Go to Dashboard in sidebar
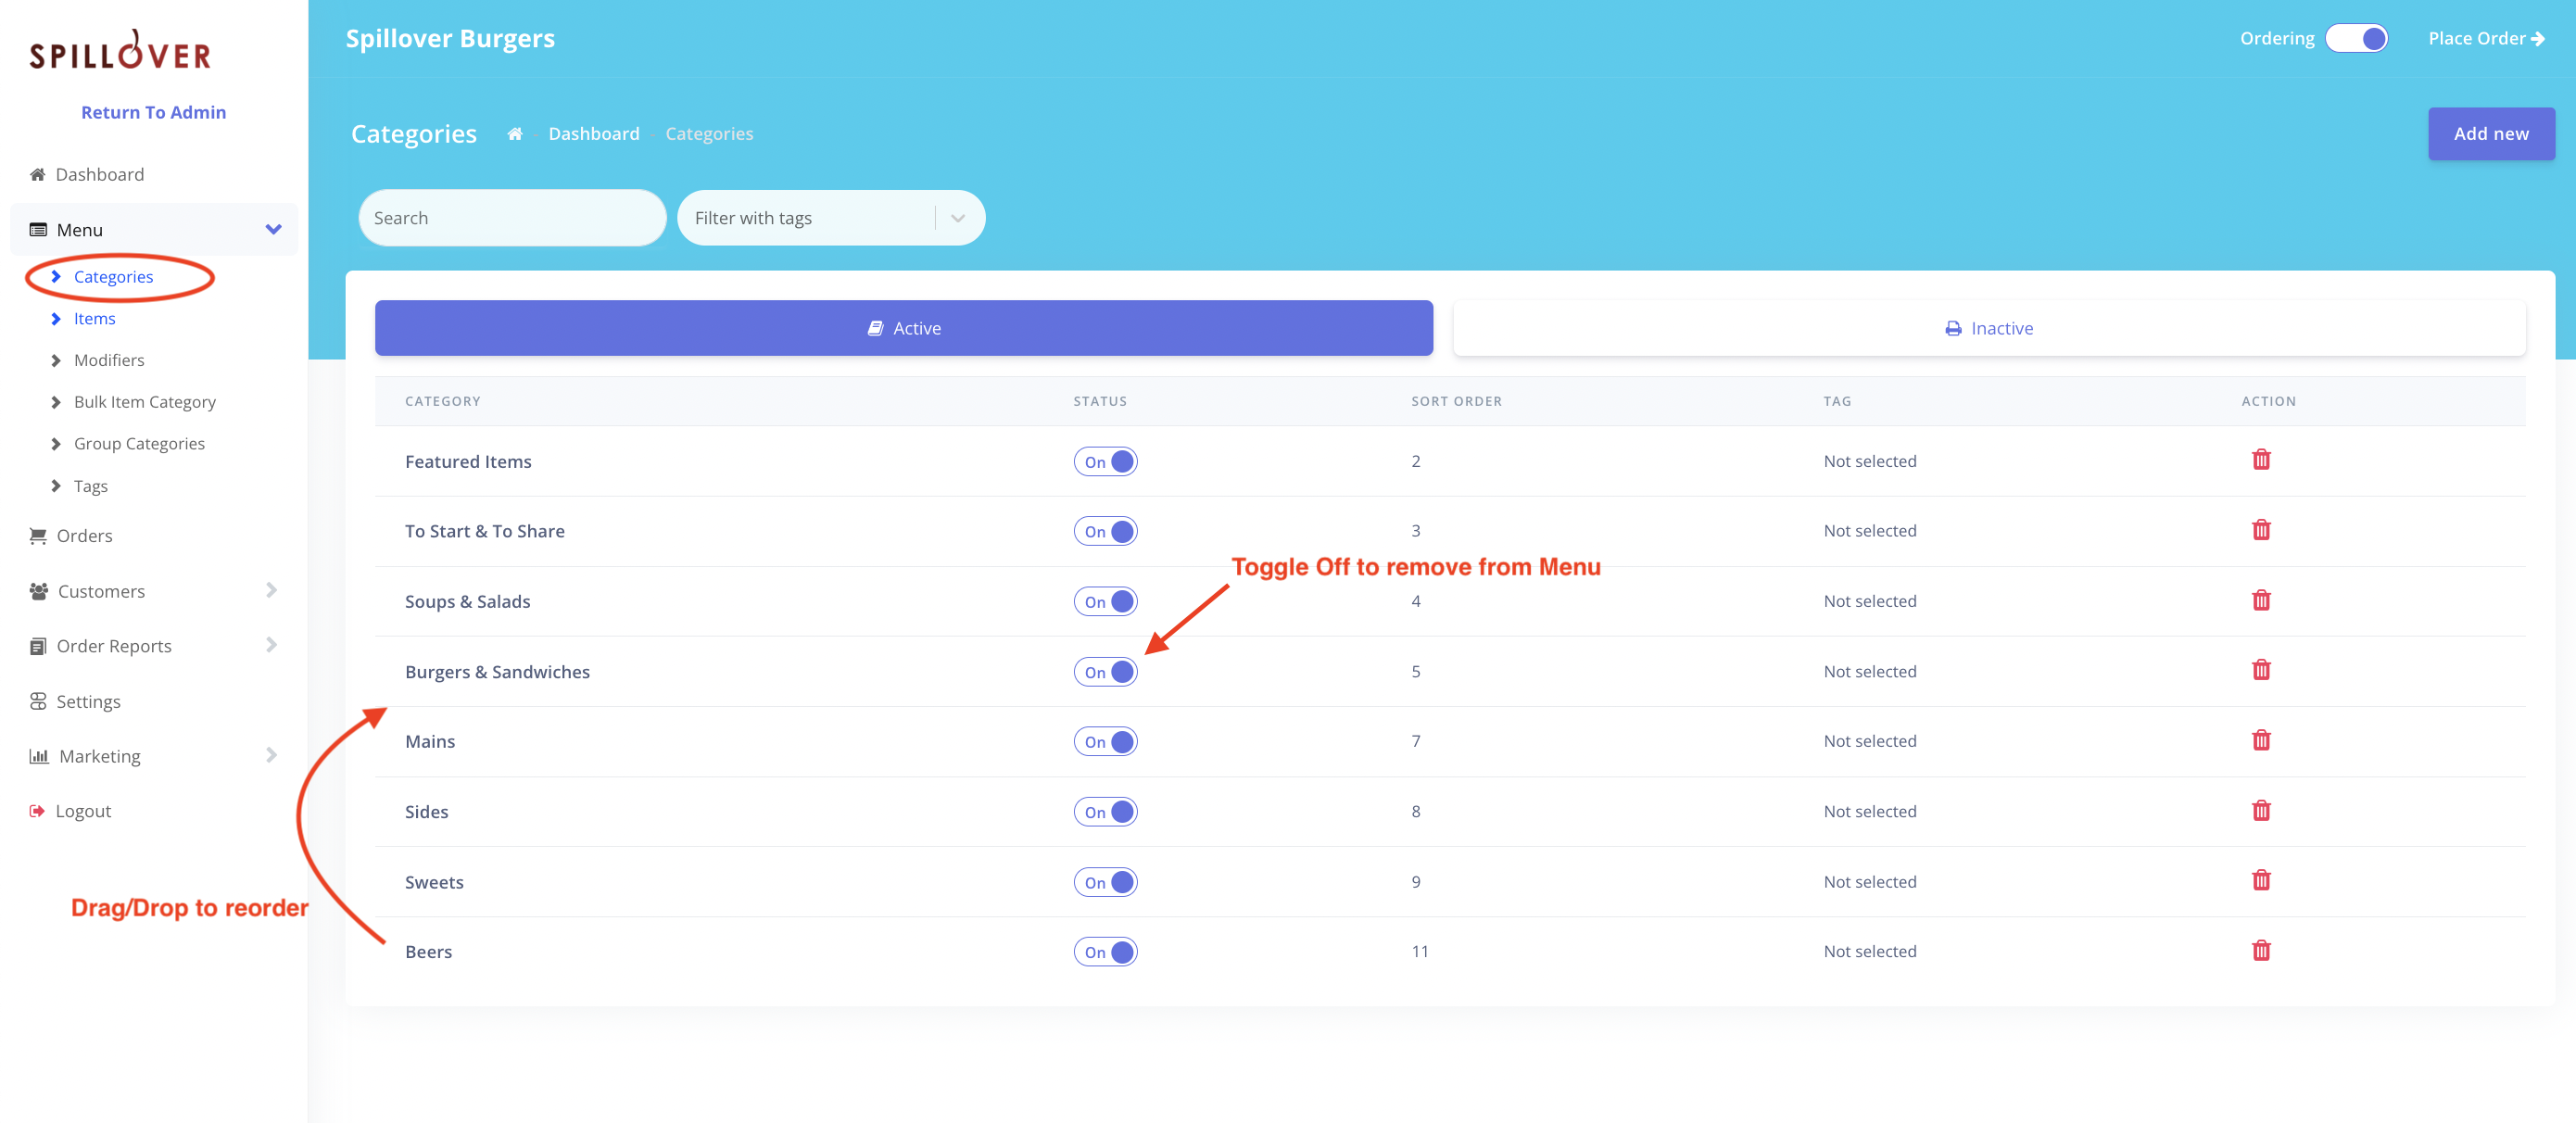The height and width of the screenshot is (1123, 2576). (x=99, y=174)
